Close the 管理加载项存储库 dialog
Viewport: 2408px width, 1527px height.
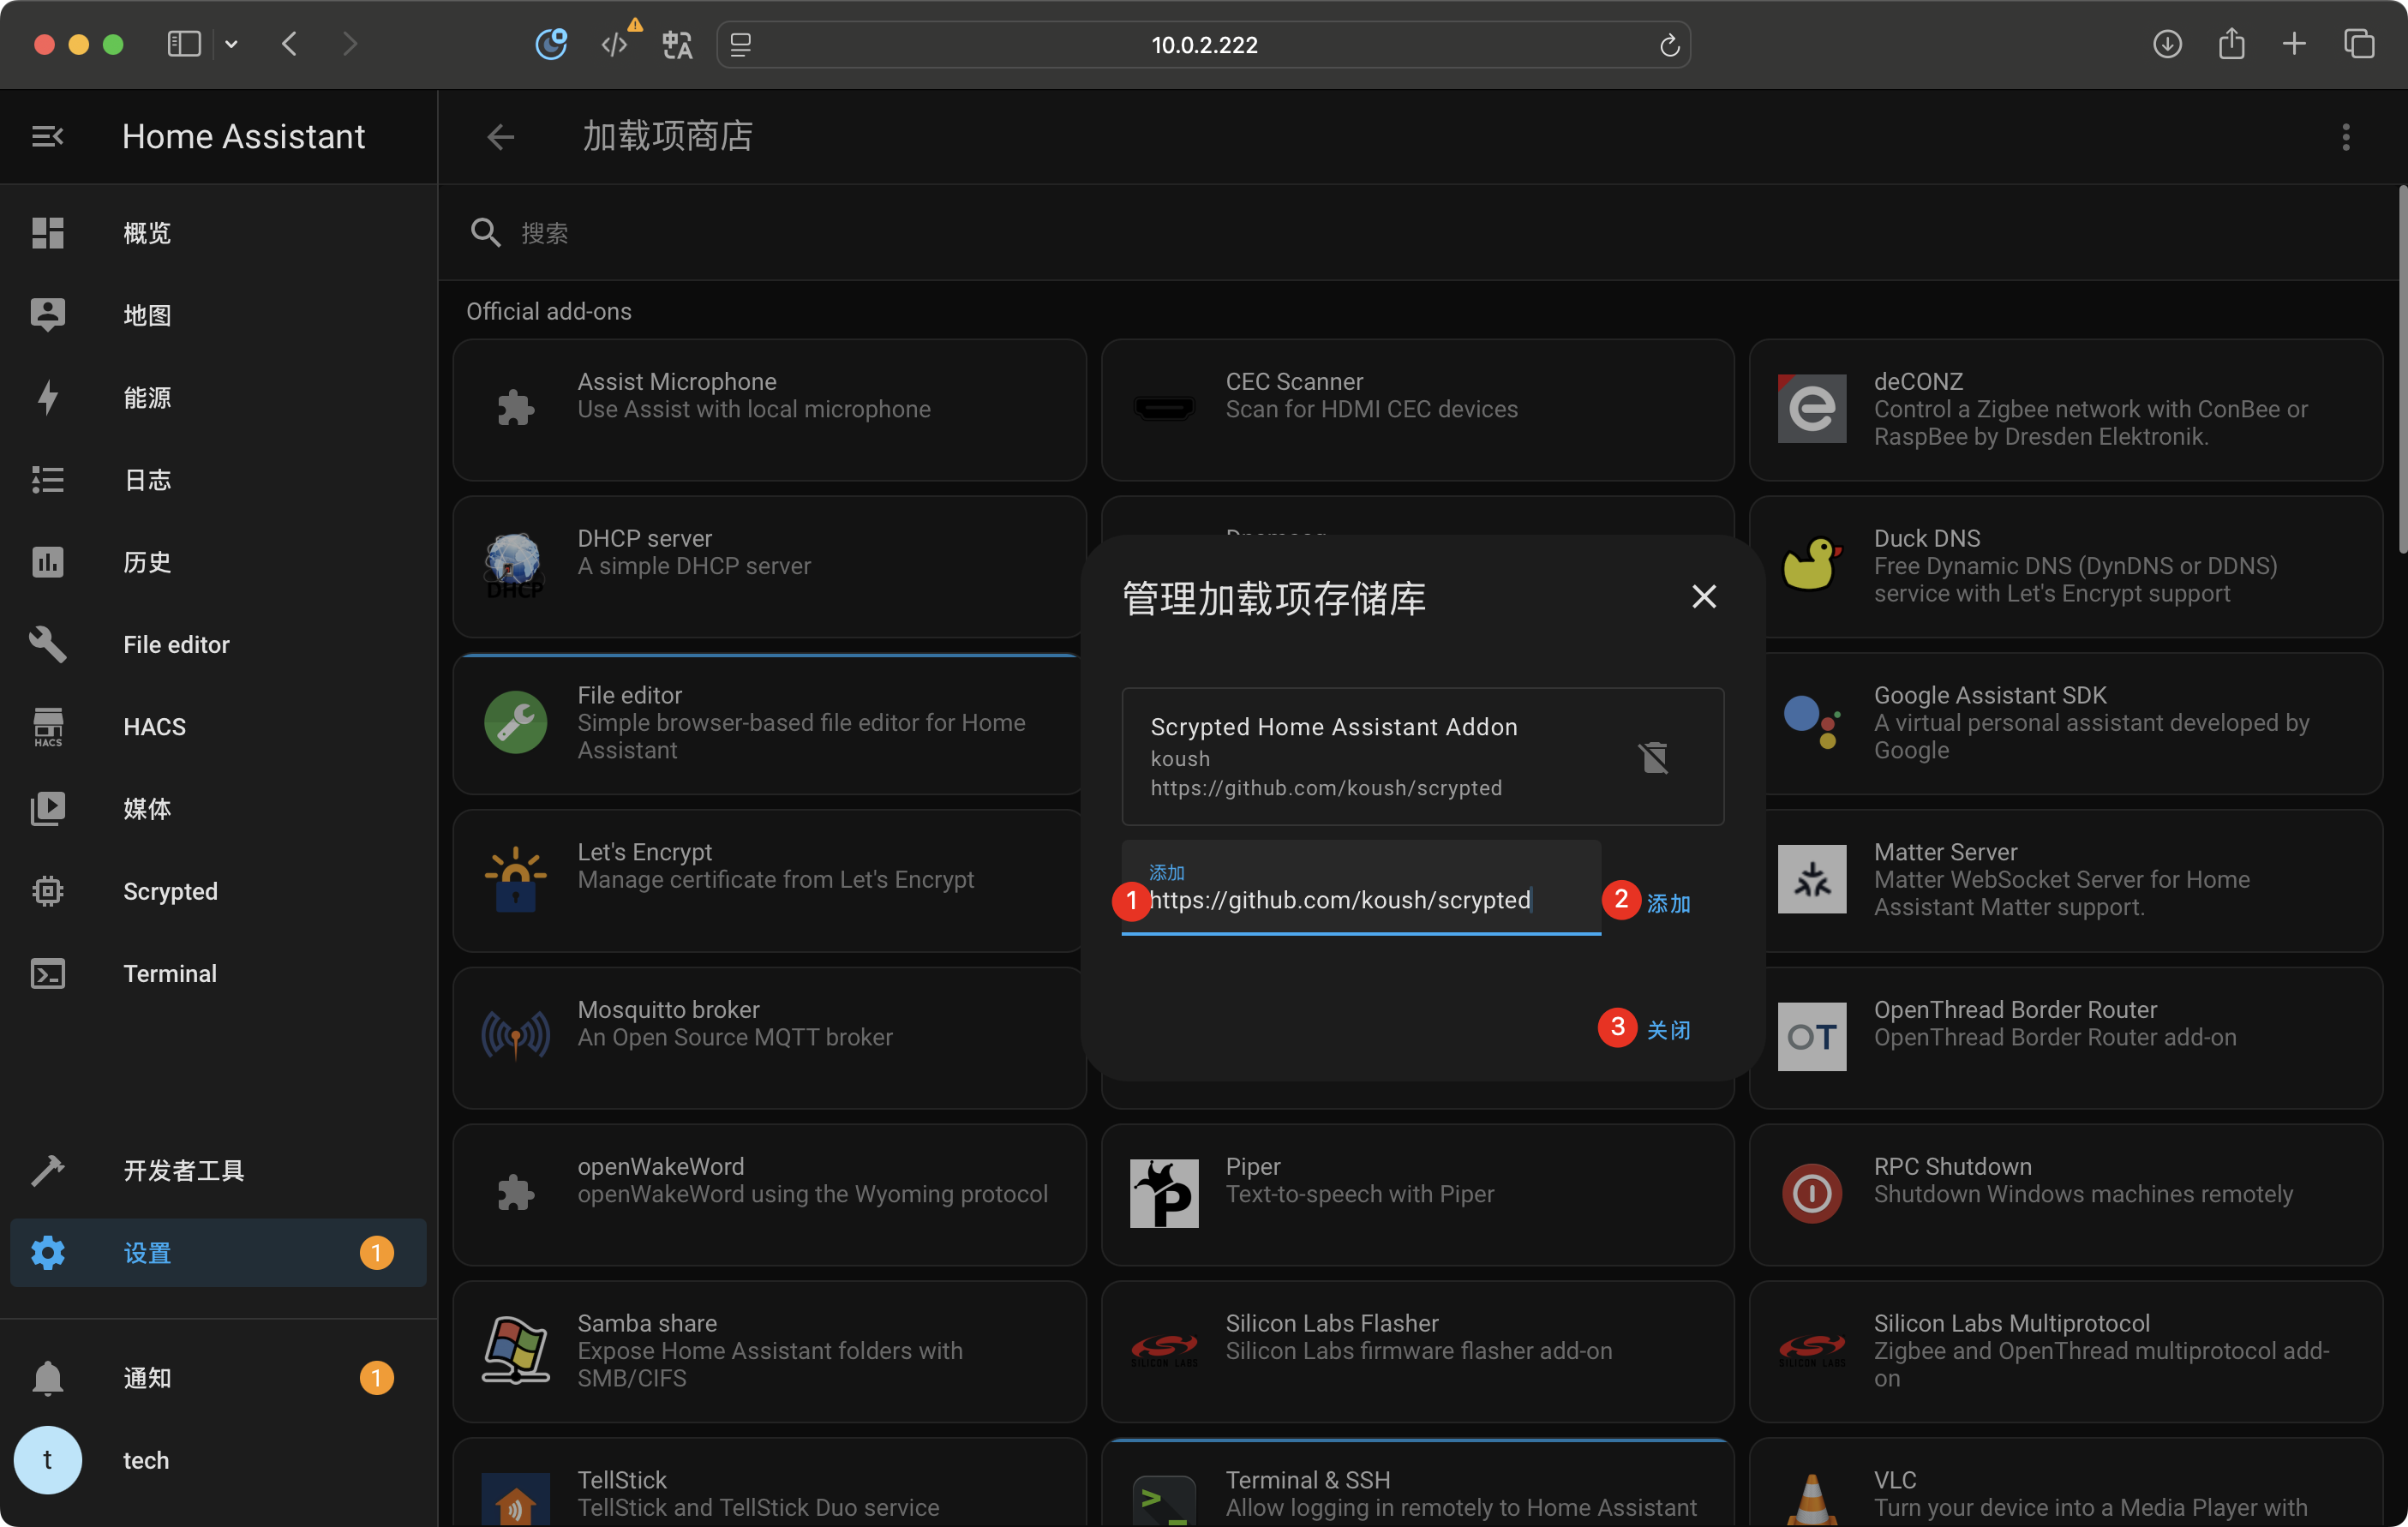(x=1703, y=597)
